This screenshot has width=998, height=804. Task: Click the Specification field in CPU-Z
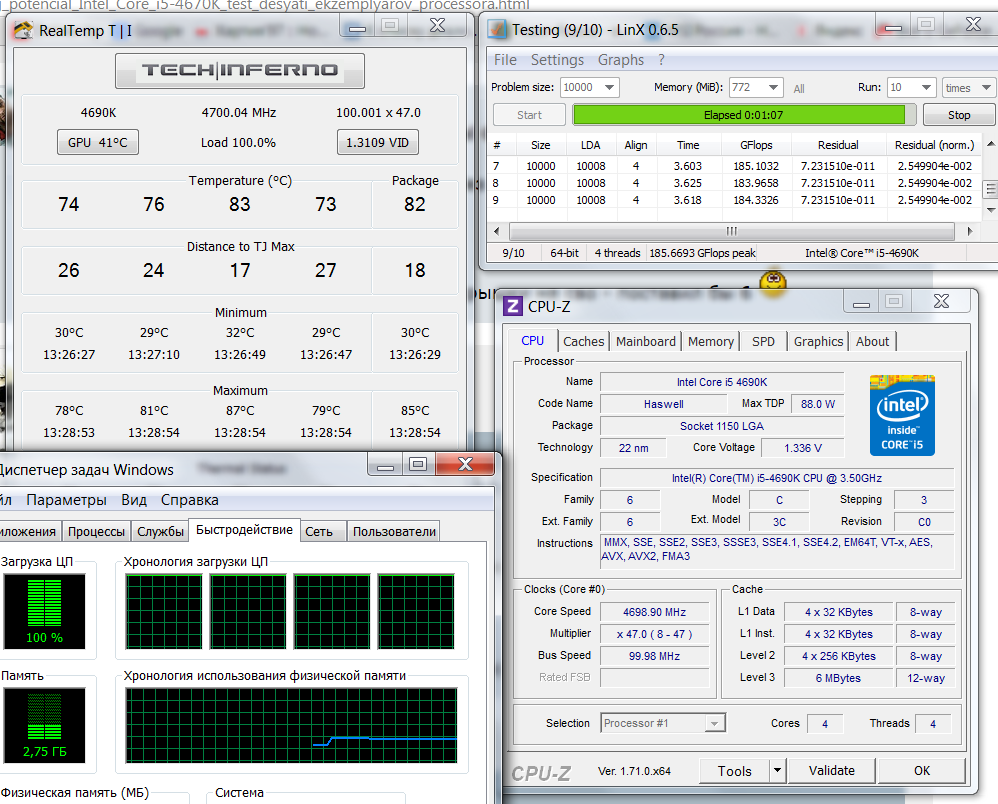[x=777, y=478]
